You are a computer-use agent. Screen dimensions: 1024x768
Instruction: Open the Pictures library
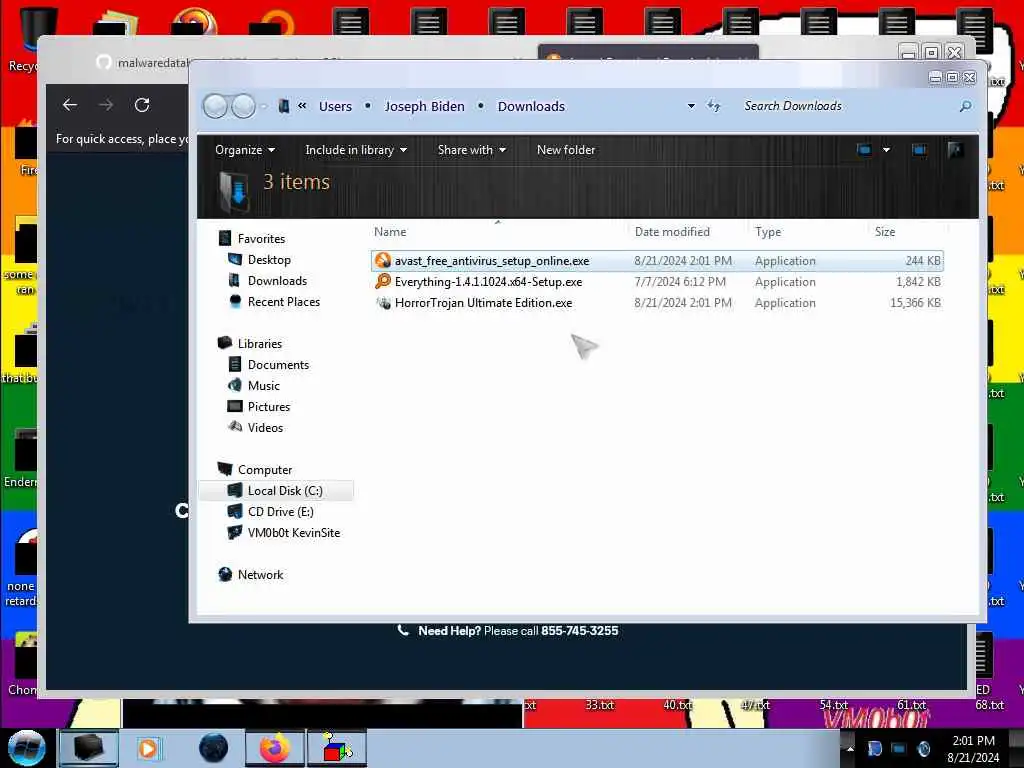click(268, 407)
